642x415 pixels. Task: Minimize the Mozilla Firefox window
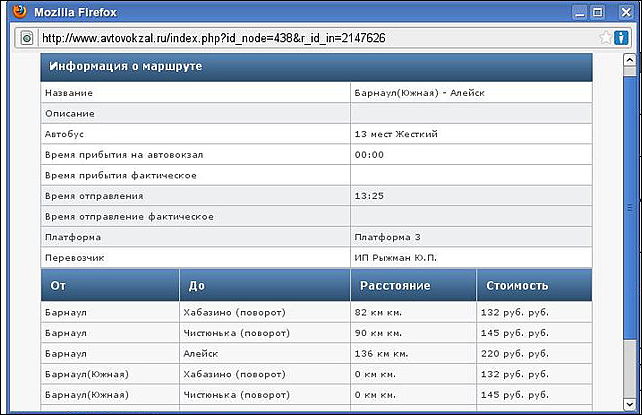(578, 12)
